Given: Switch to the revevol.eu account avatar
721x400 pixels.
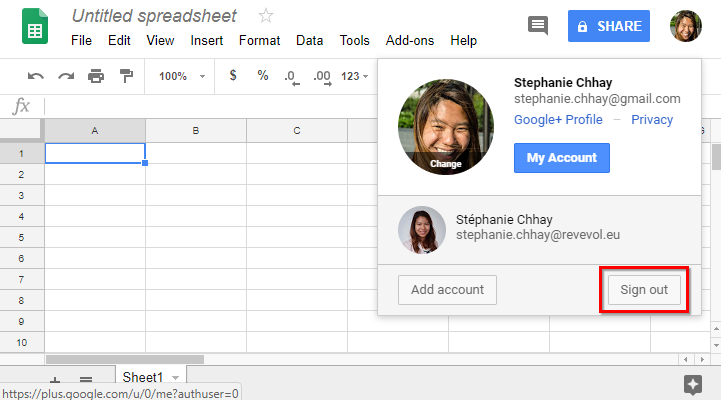Looking at the screenshot, I should click(x=422, y=230).
